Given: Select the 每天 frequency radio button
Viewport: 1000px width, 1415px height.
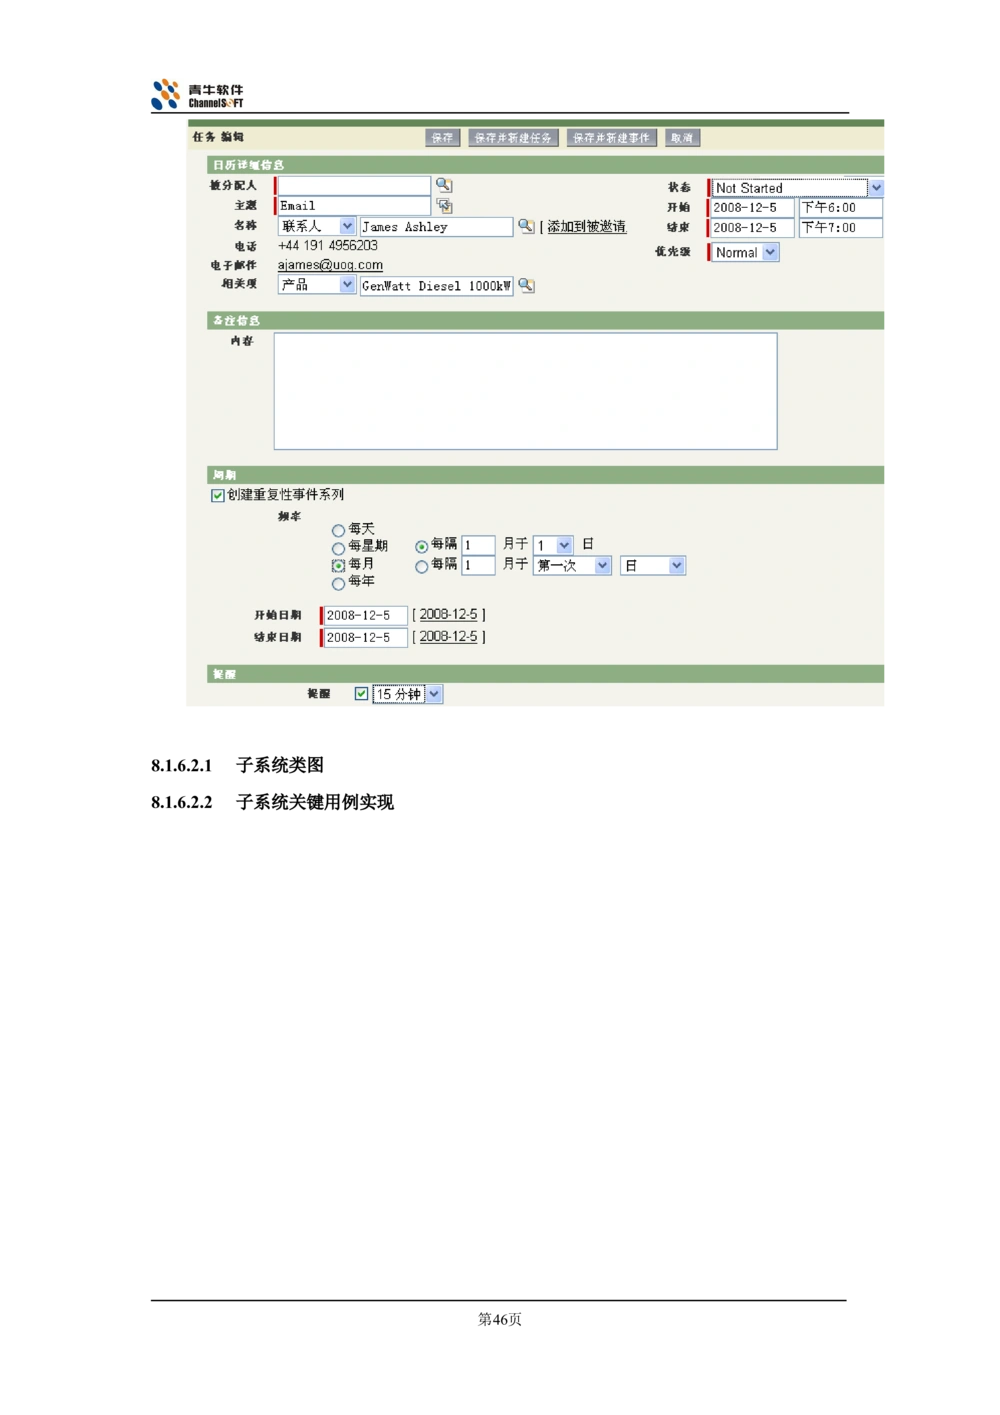Looking at the screenshot, I should point(338,530).
